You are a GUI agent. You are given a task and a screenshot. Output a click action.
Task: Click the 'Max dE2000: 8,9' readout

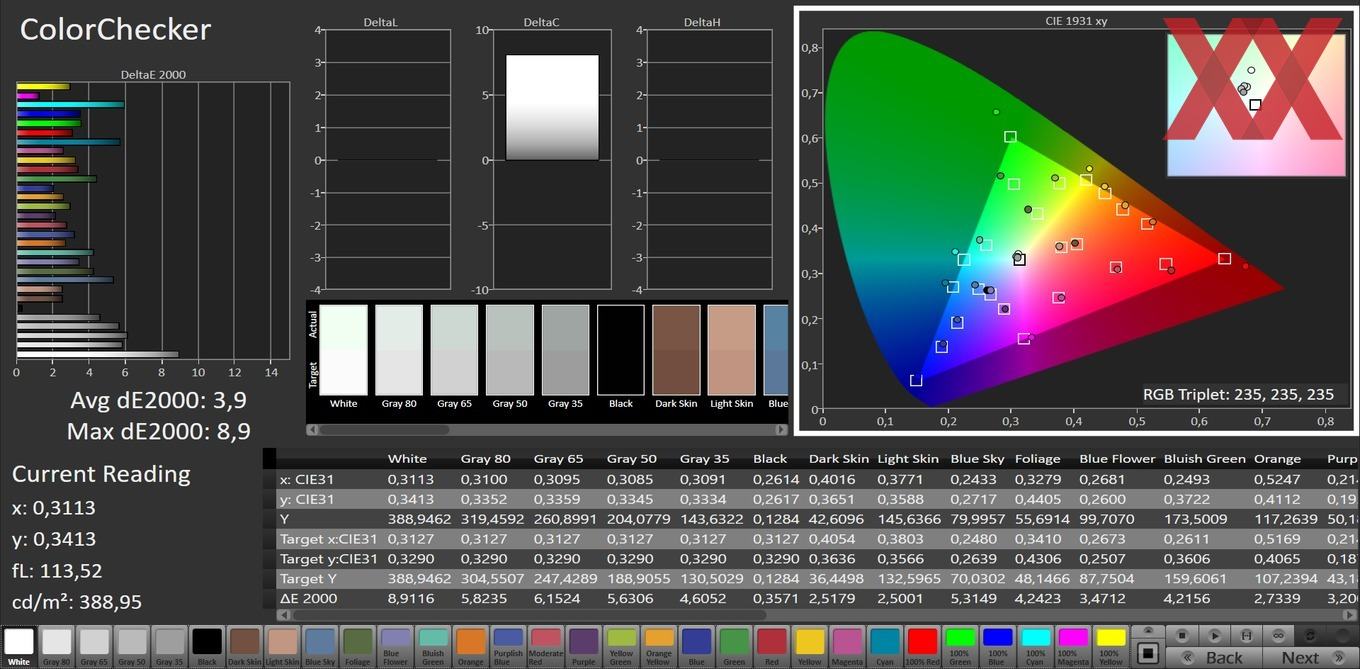click(158, 432)
